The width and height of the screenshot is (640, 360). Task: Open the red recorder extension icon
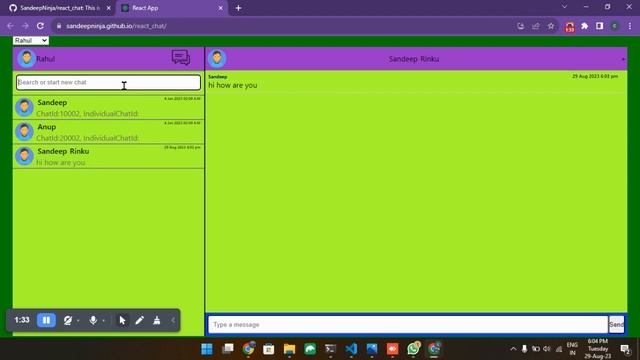point(569,27)
